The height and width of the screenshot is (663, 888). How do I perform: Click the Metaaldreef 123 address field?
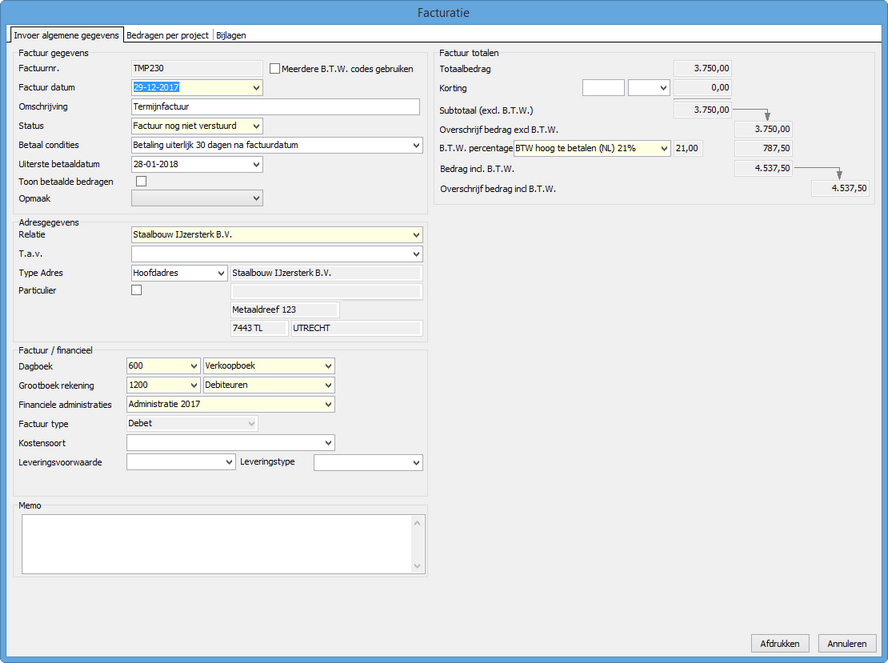coord(285,310)
